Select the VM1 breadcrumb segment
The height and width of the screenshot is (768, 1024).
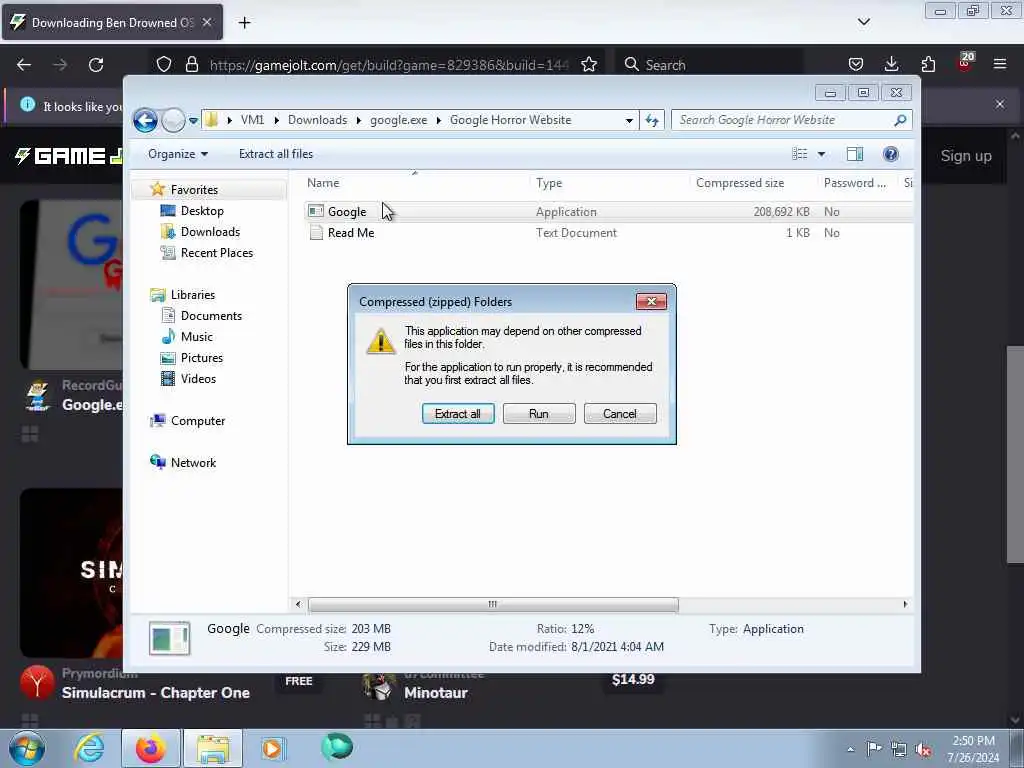252,120
